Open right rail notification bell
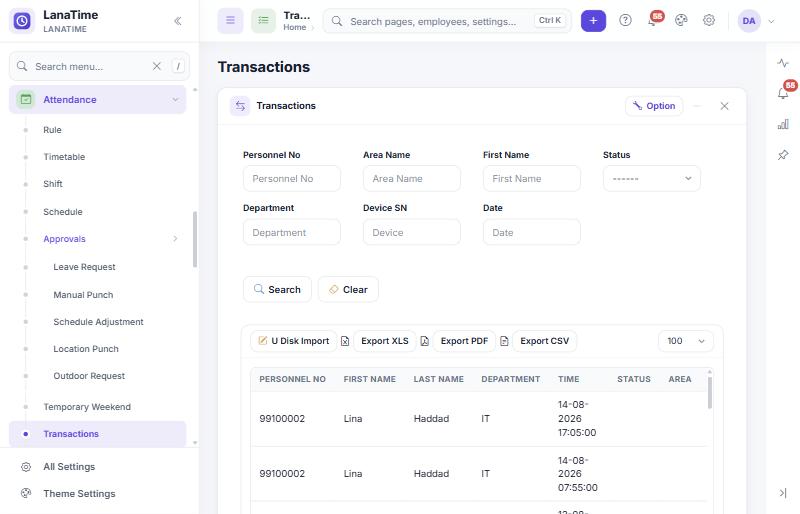The height and width of the screenshot is (514, 800). point(784,92)
